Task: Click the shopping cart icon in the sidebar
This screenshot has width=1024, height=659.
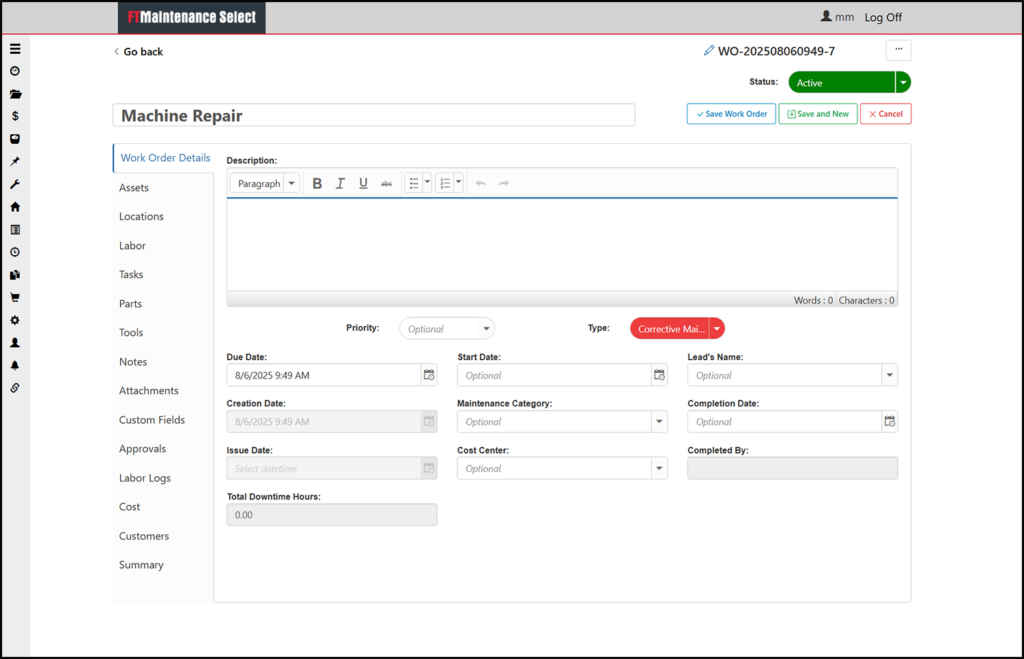Action: click(15, 297)
